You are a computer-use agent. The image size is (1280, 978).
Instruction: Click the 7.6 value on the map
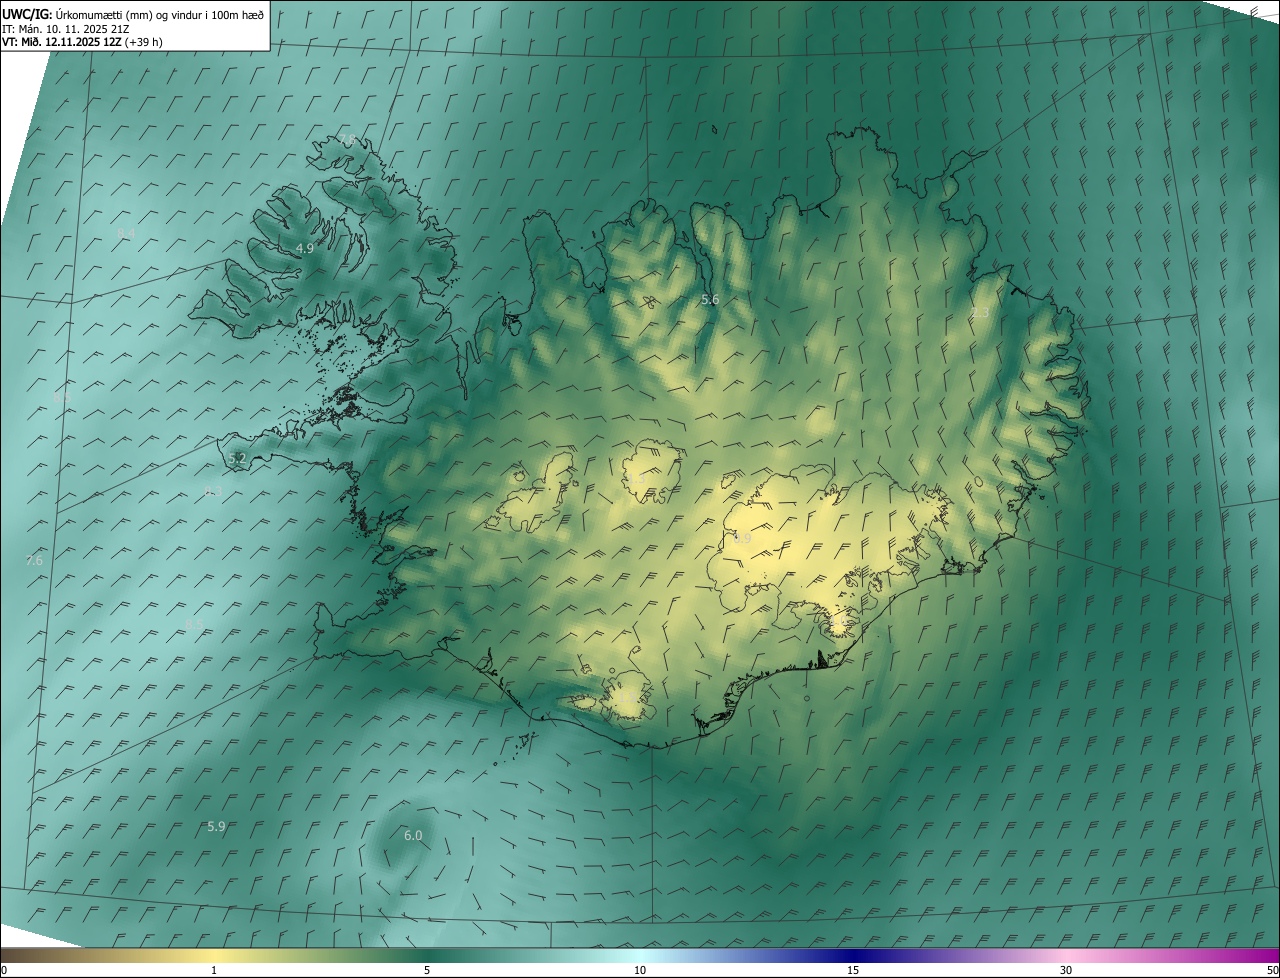point(34,561)
